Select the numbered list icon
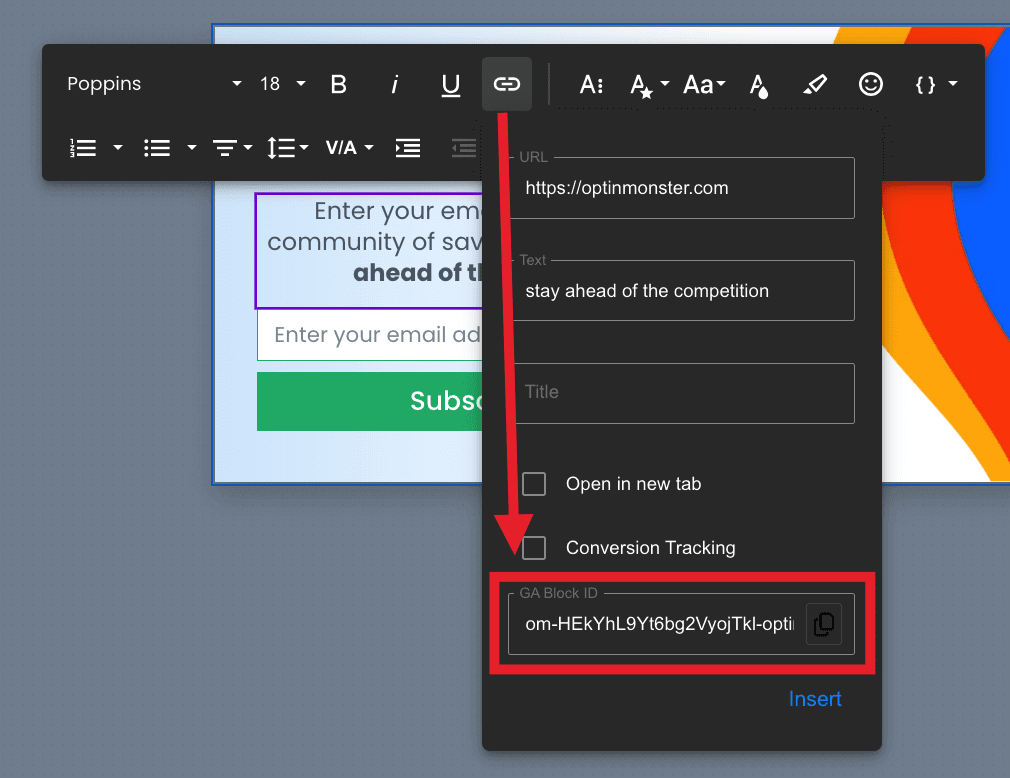The image size is (1010, 778). pyautogui.click(x=83, y=147)
